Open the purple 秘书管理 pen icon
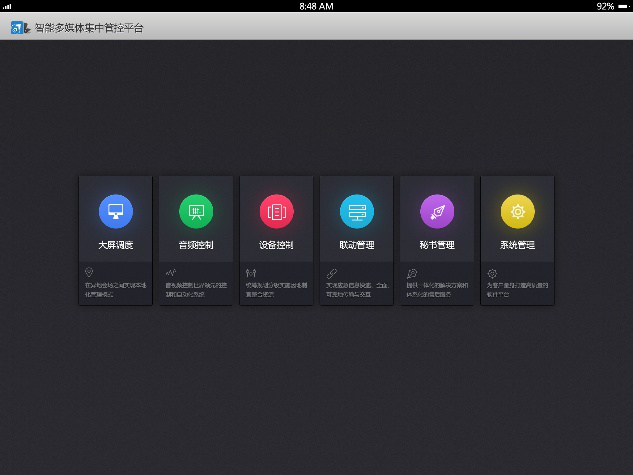Image resolution: width=633 pixels, height=475 pixels. click(x=437, y=211)
